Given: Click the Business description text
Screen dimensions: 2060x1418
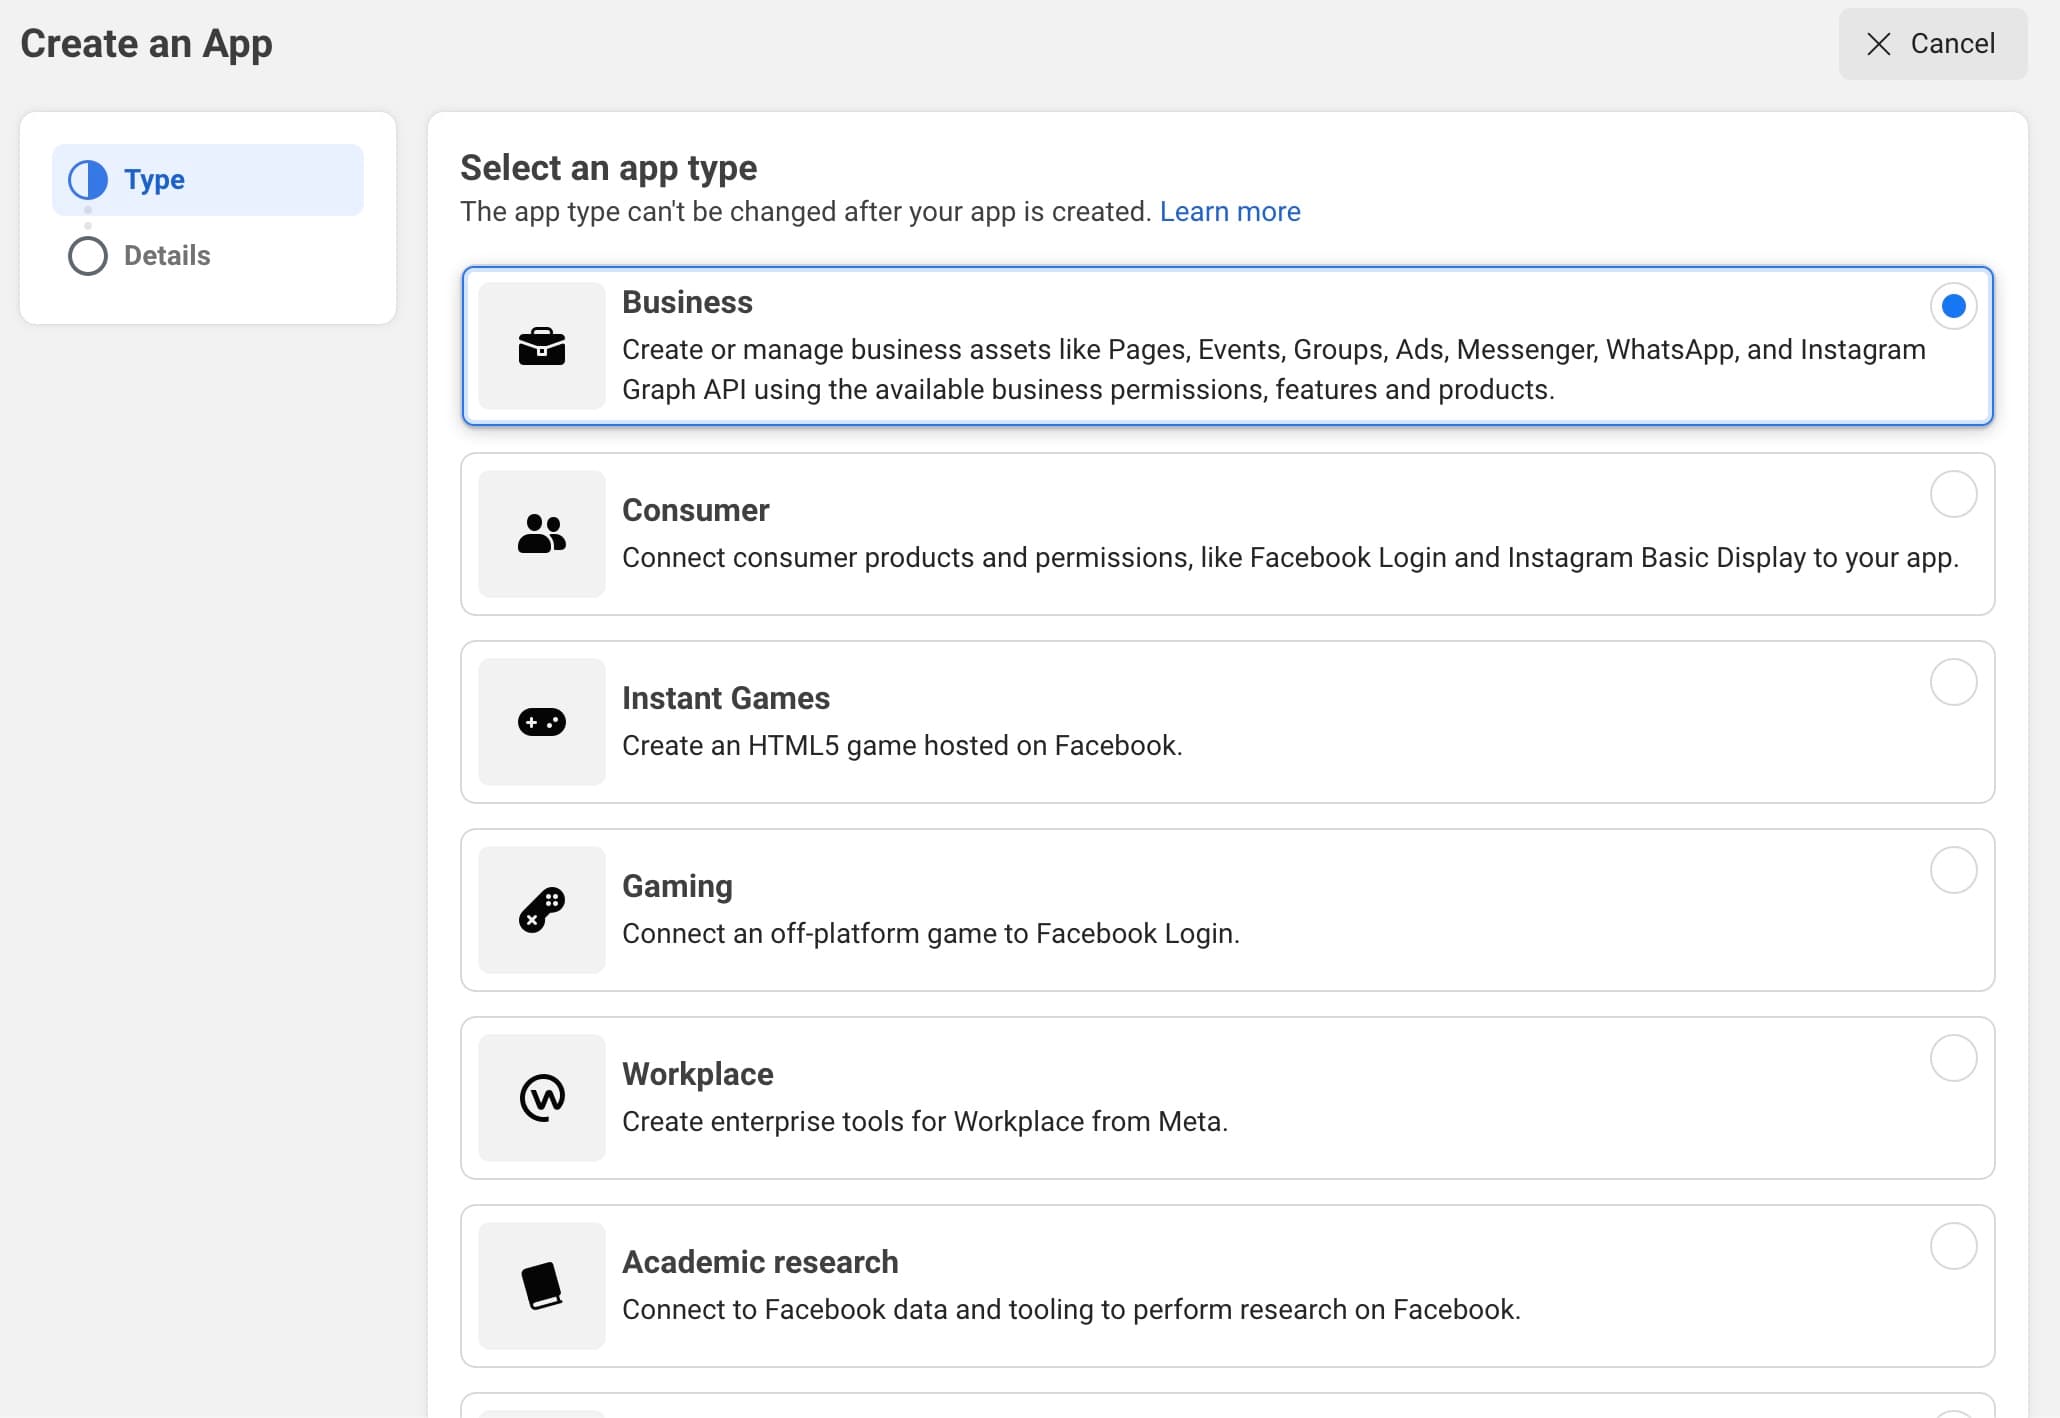Looking at the screenshot, I should 1274,370.
